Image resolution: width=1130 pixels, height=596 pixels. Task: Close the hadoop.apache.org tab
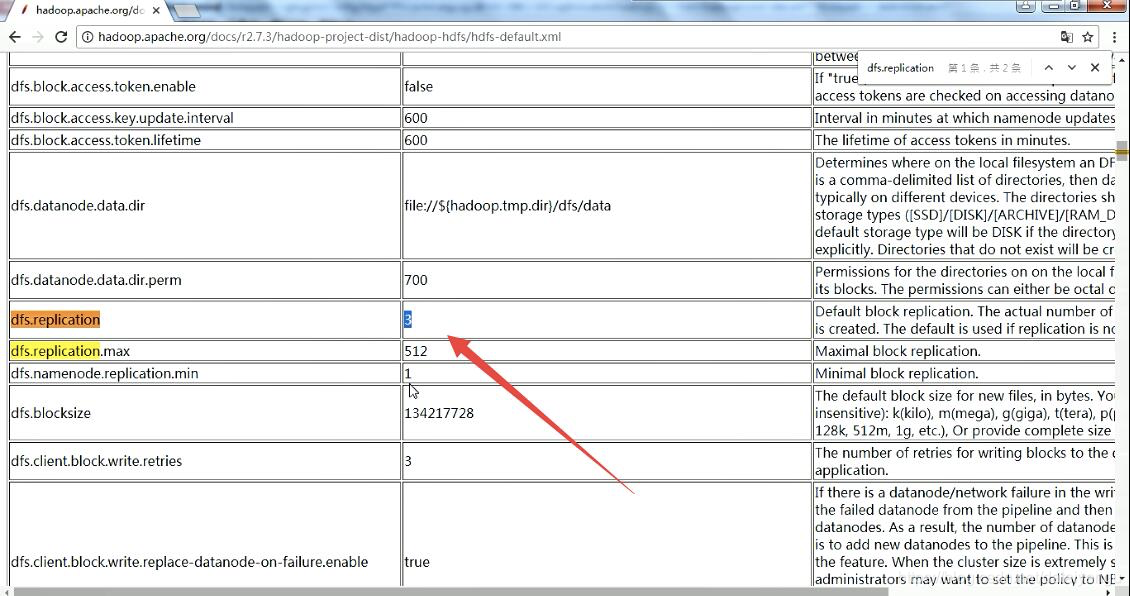pos(156,11)
